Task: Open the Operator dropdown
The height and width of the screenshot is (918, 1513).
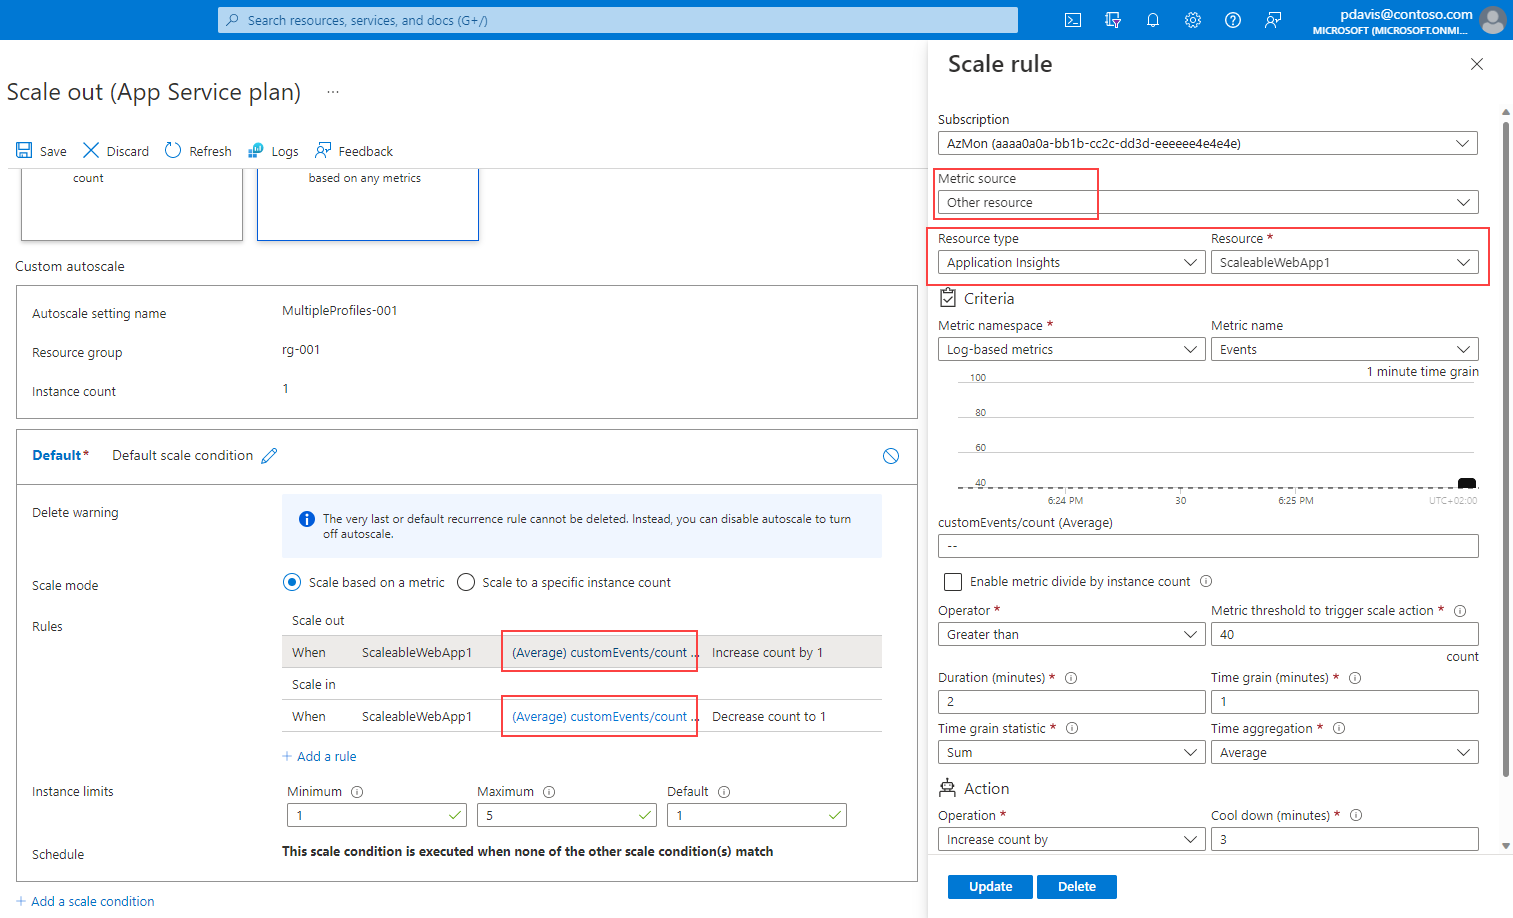Action: tap(1070, 634)
